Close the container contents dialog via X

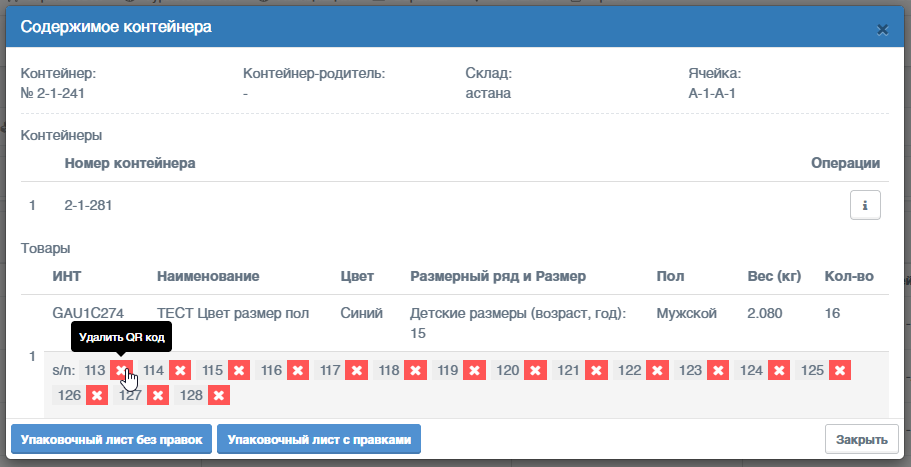[x=883, y=30]
